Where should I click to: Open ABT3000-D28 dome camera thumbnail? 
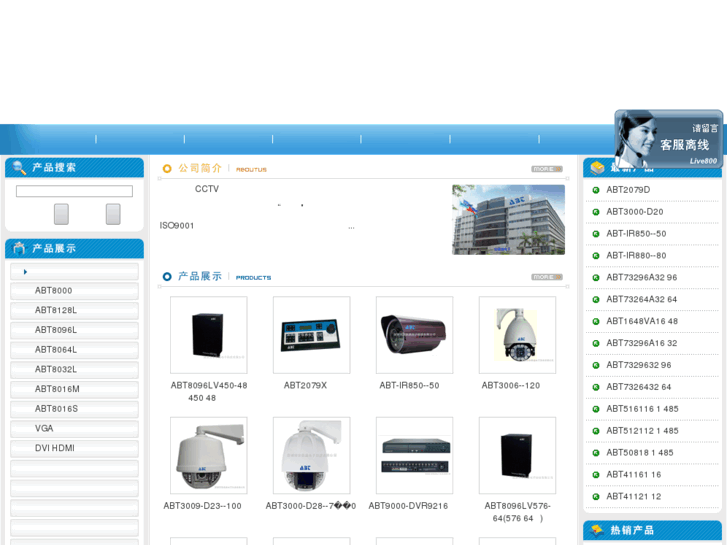[x=312, y=455]
